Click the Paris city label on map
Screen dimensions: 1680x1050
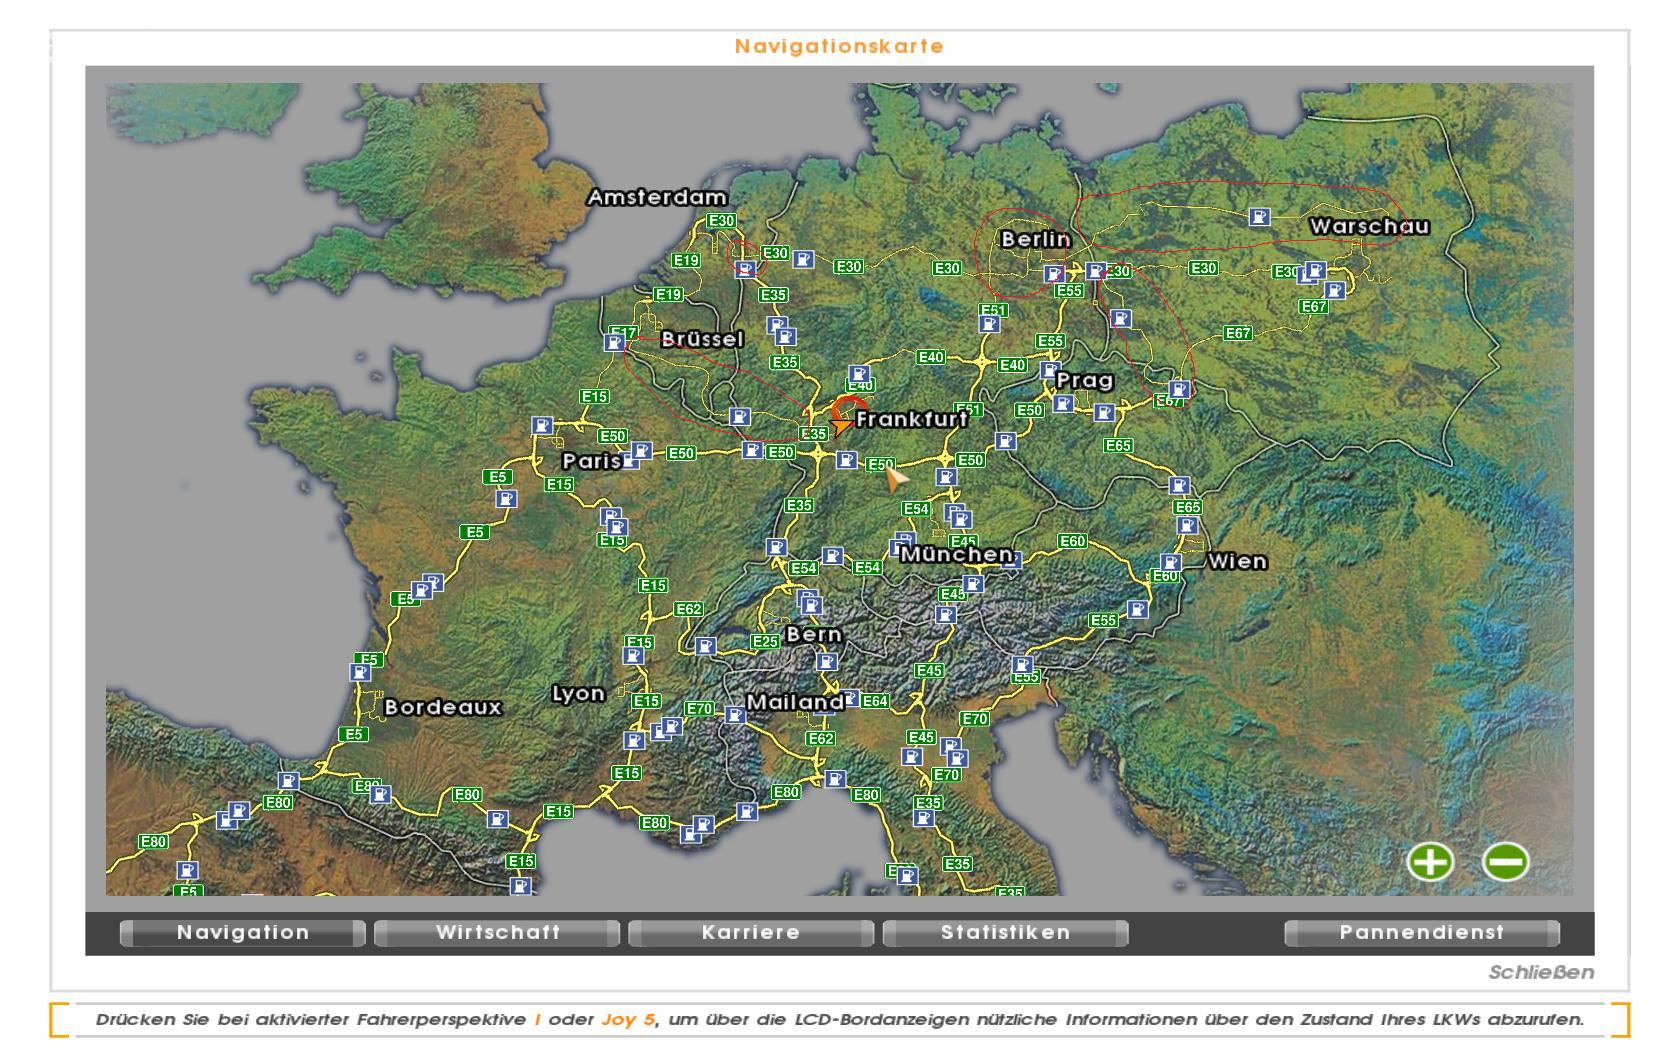tap(592, 461)
